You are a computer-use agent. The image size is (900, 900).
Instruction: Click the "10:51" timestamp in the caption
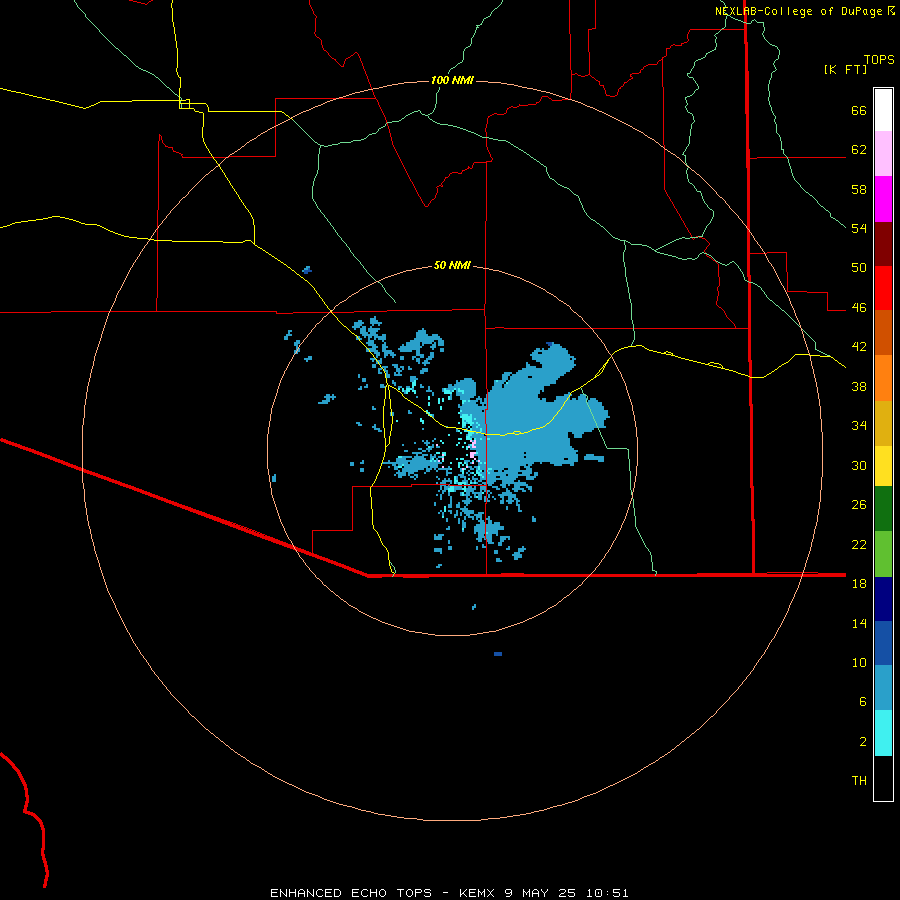point(607,893)
